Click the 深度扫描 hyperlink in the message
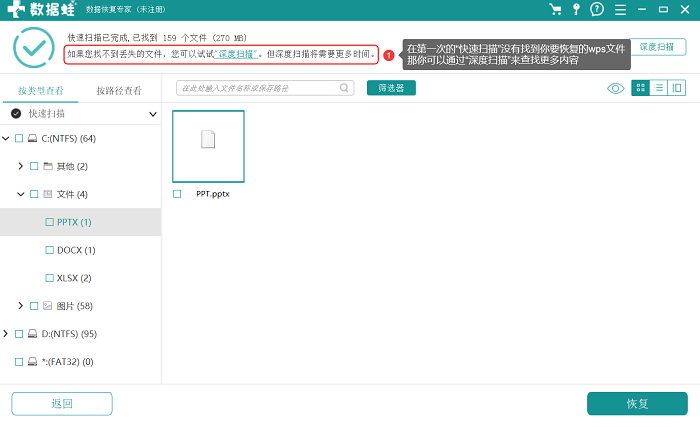 point(236,54)
